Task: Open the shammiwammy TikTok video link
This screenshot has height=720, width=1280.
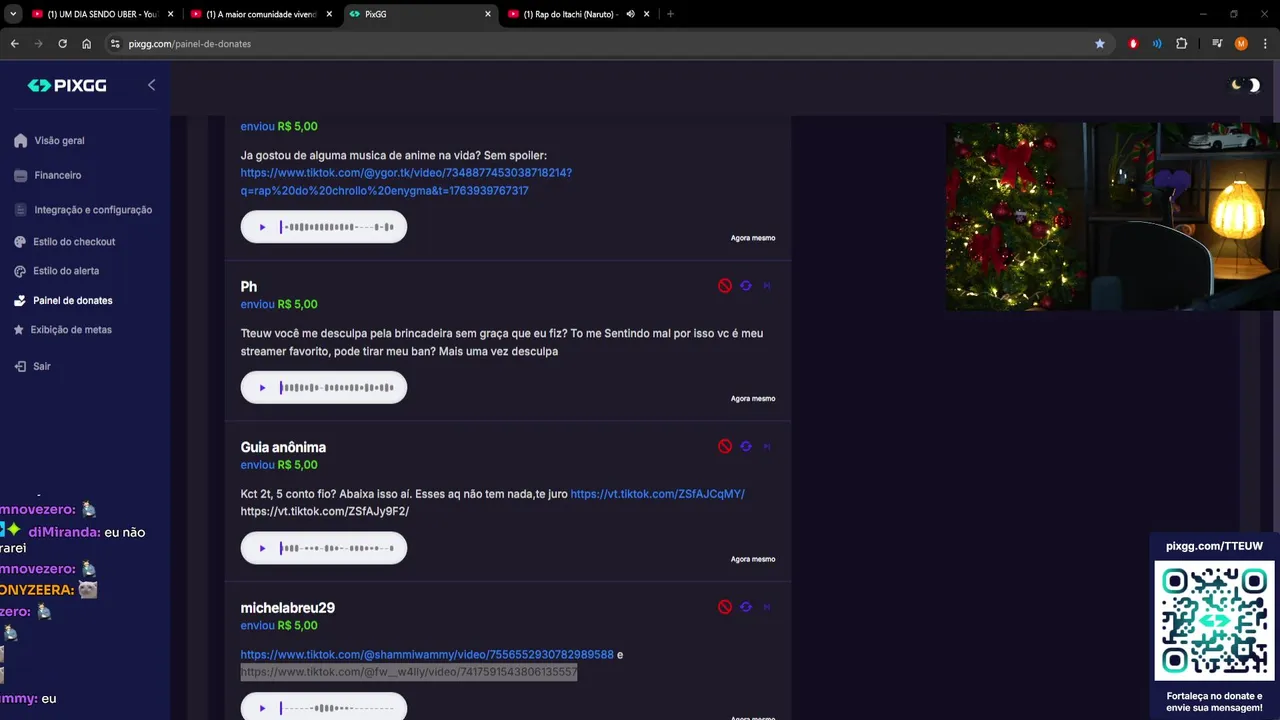Action: (427, 655)
